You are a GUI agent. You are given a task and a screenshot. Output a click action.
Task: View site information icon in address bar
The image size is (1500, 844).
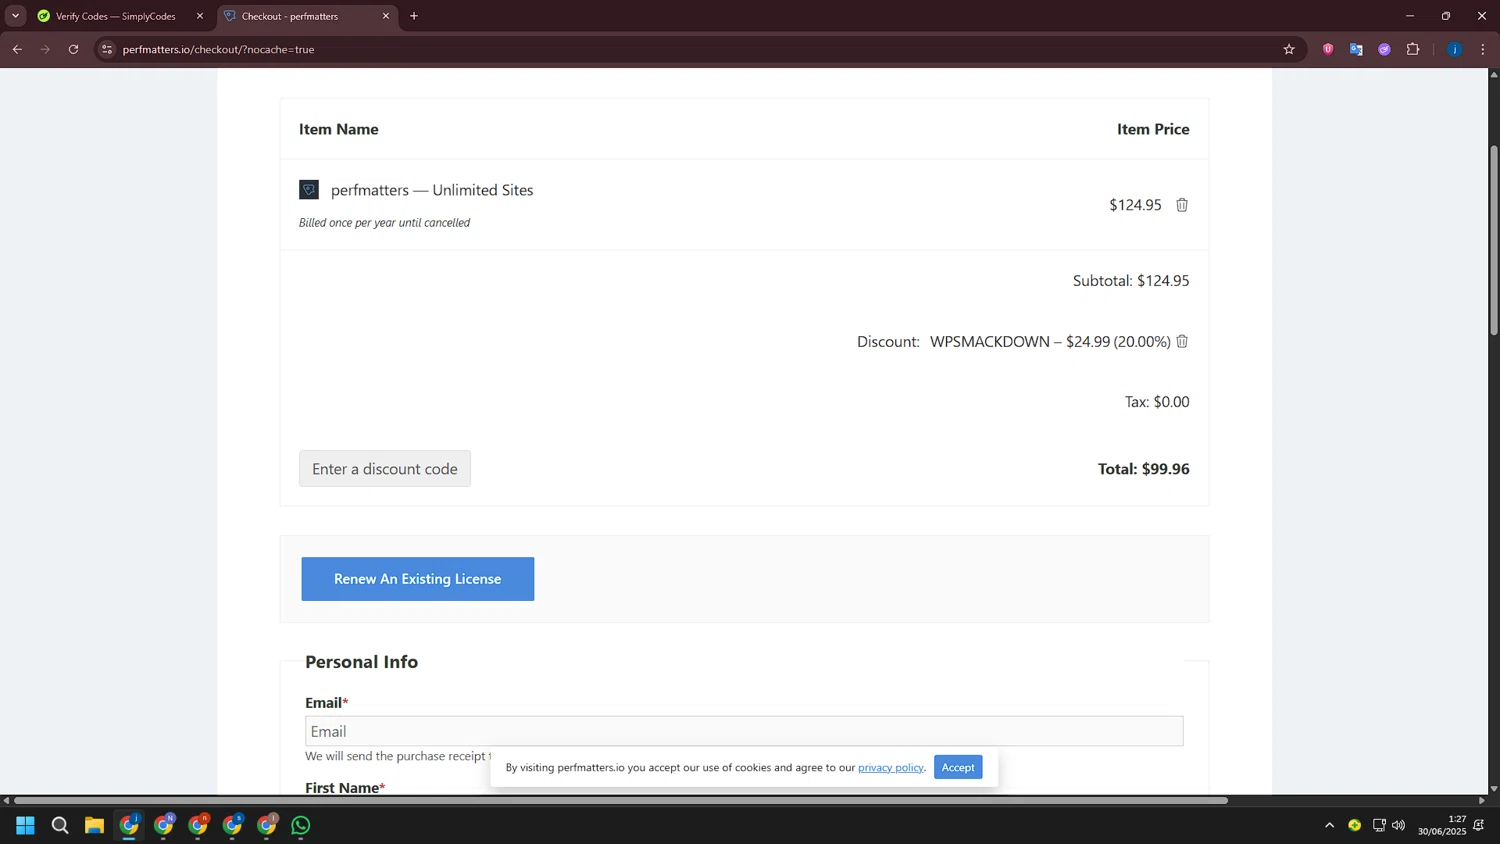108,49
